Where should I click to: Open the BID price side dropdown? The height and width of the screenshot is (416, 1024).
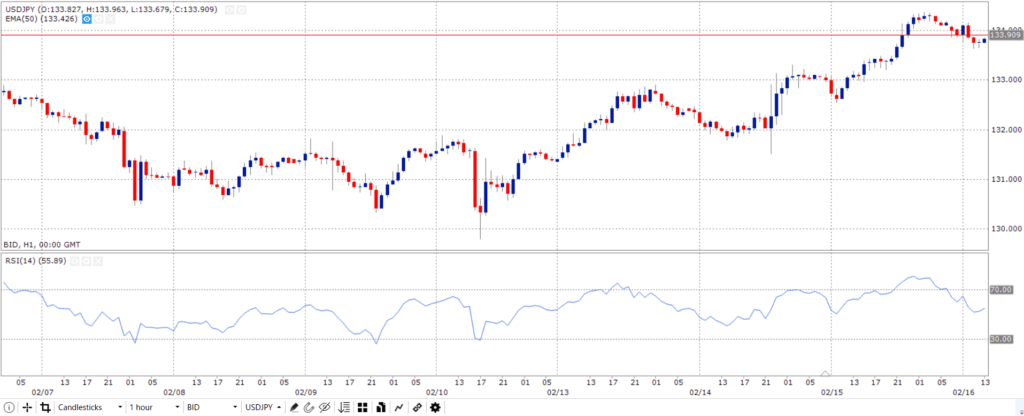coord(212,408)
